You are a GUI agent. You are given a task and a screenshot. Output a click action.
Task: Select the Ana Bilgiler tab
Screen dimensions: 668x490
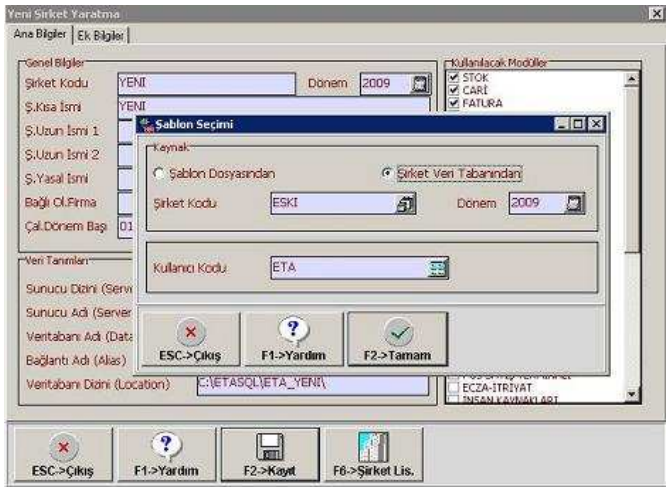(39, 35)
